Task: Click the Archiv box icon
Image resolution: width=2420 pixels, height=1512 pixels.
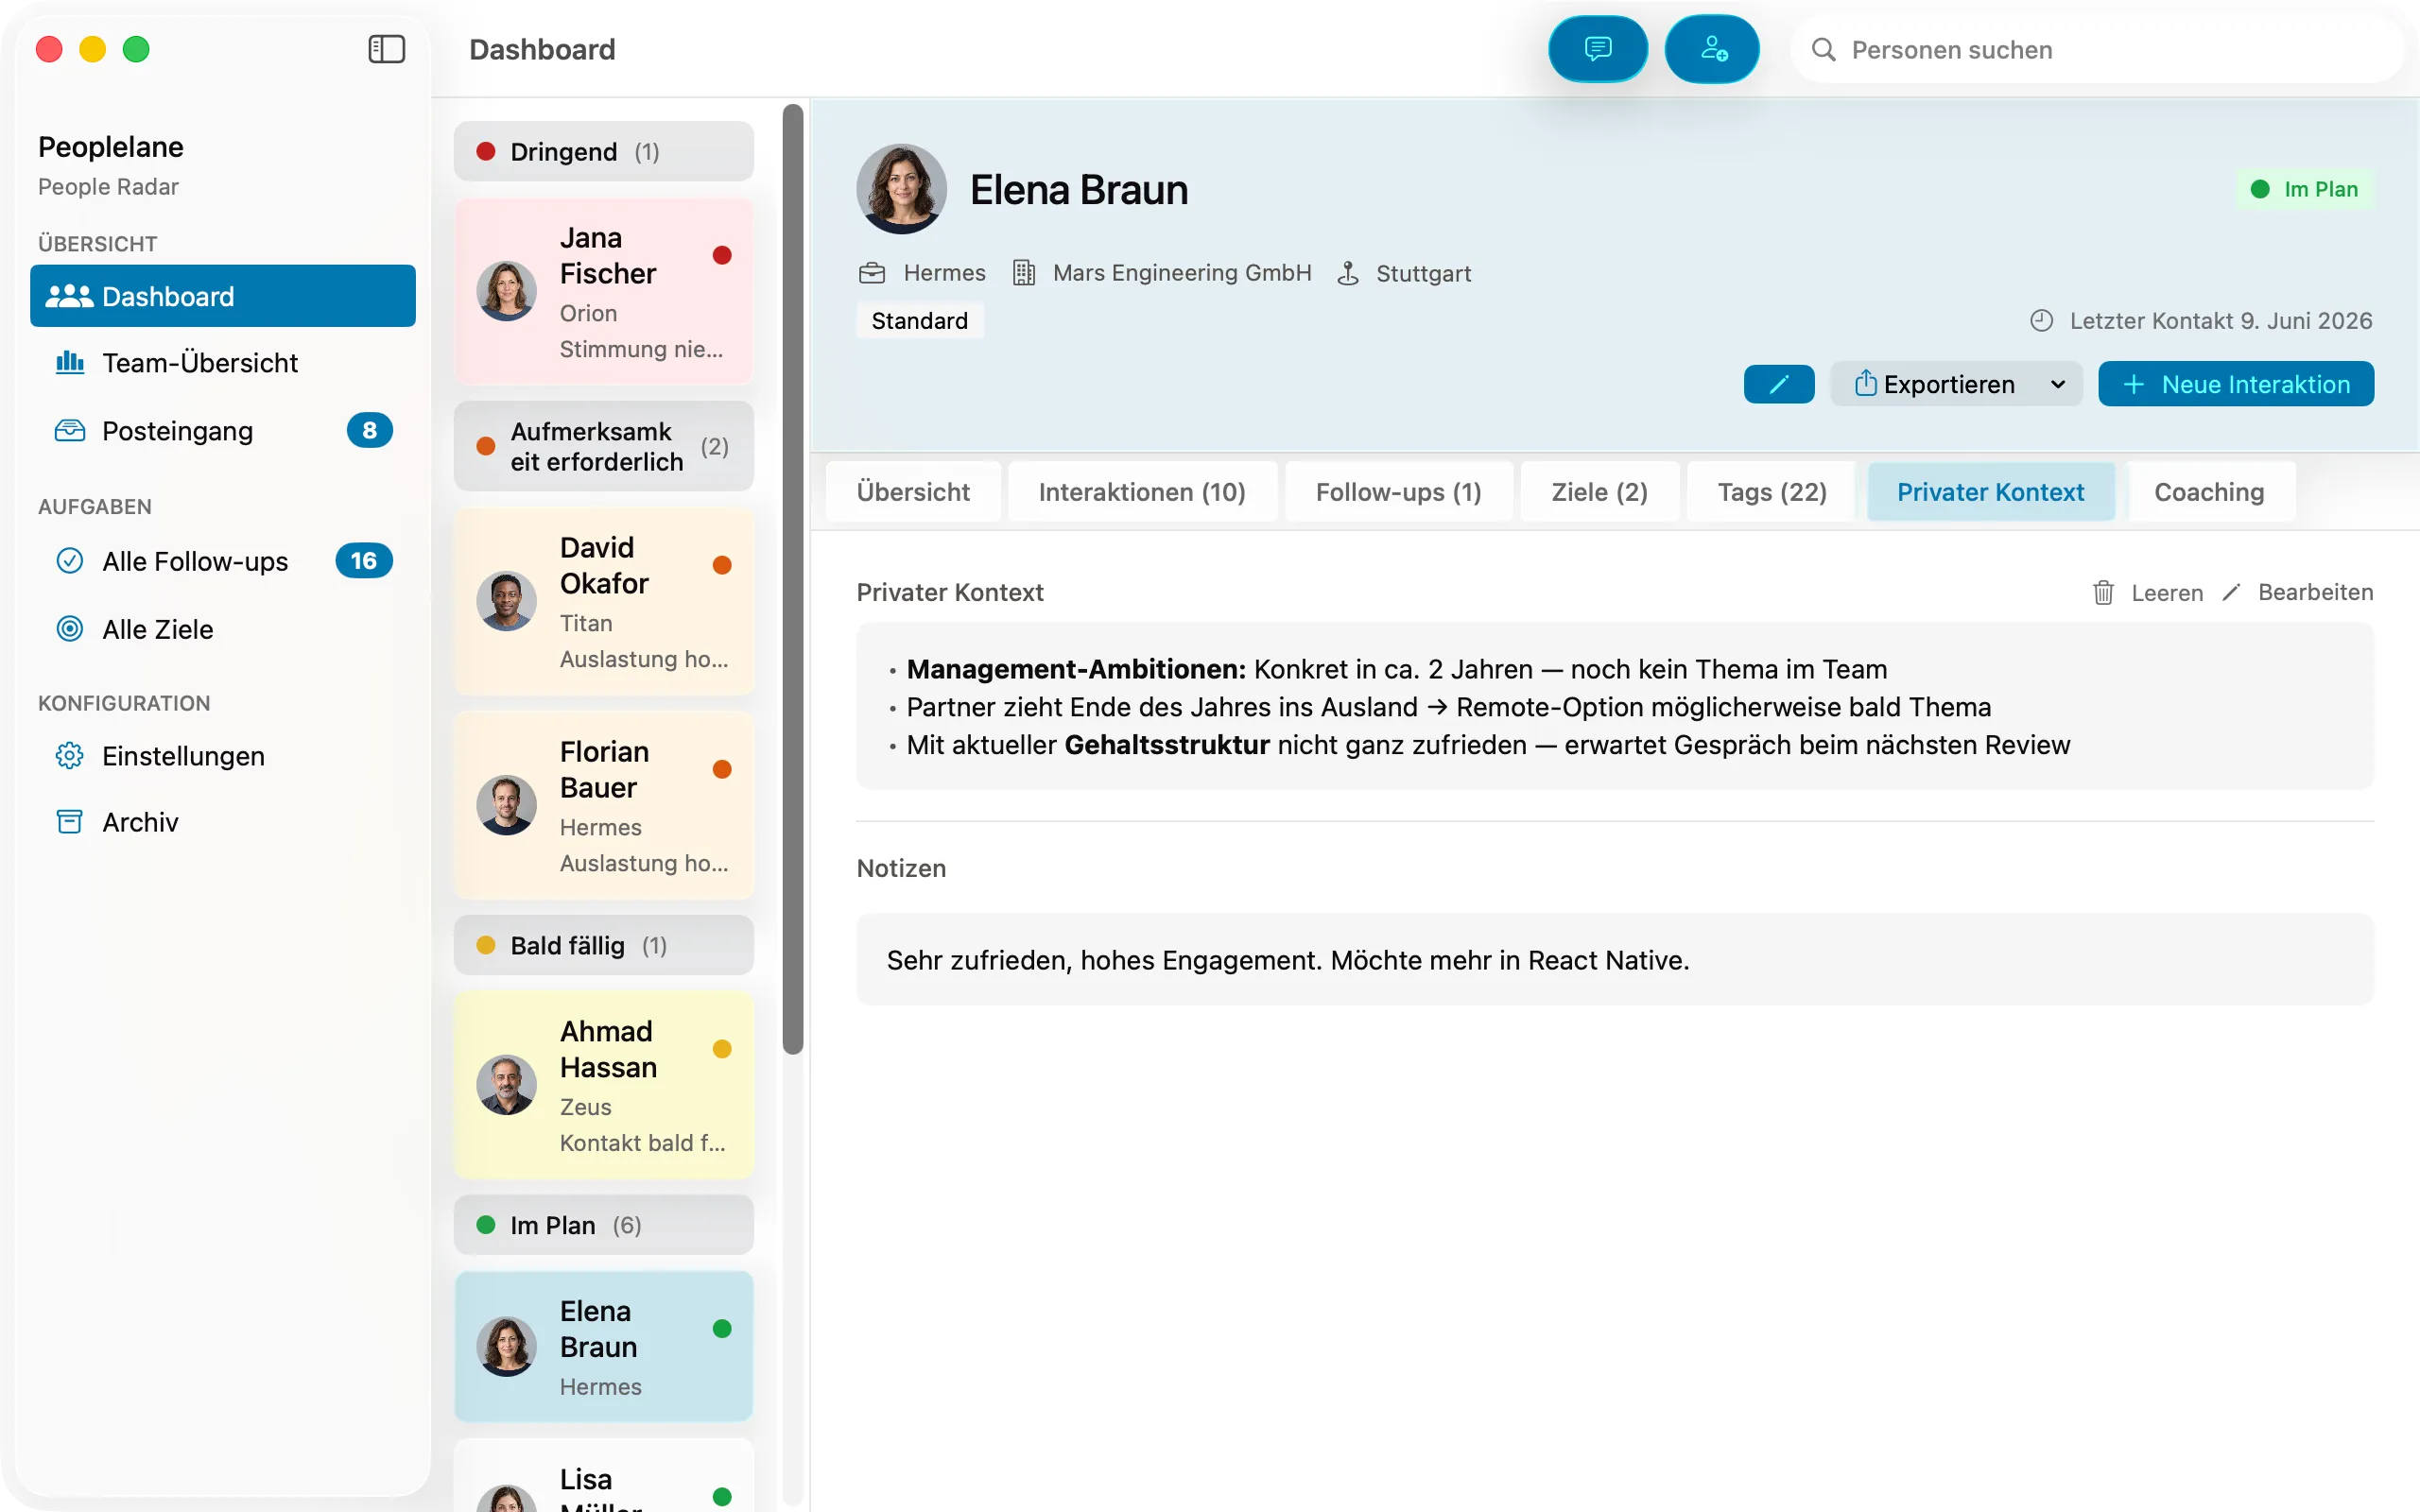Action: (69, 822)
